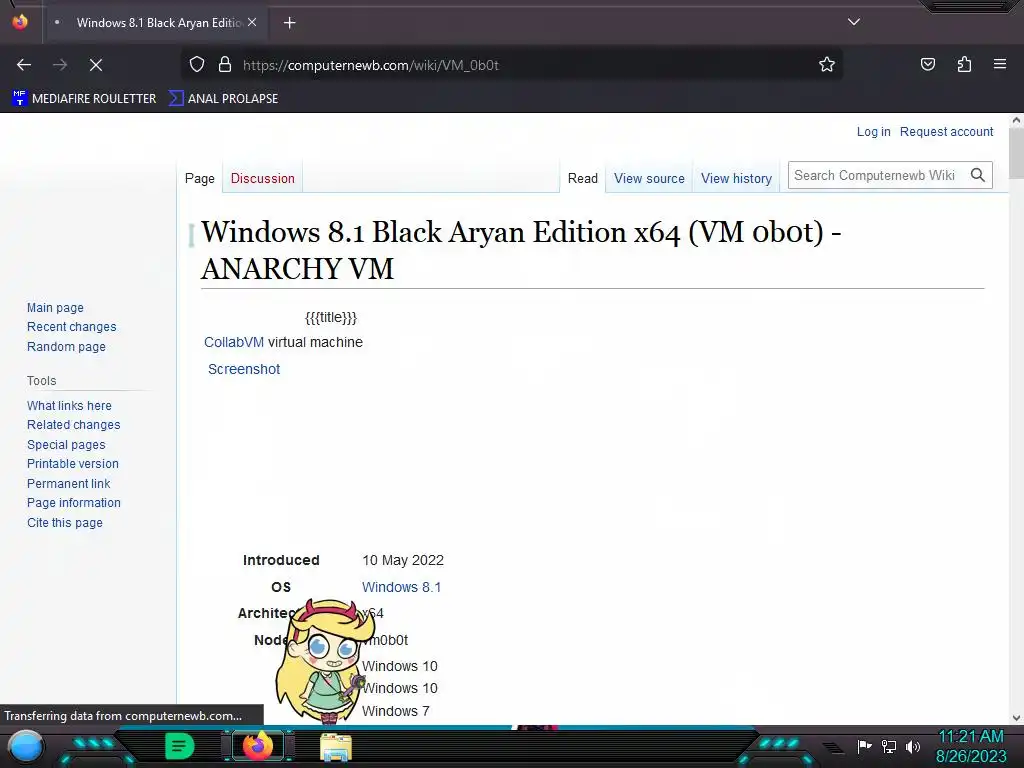The height and width of the screenshot is (768, 1024).
Task: Open the Screenshot image link
Action: click(244, 369)
